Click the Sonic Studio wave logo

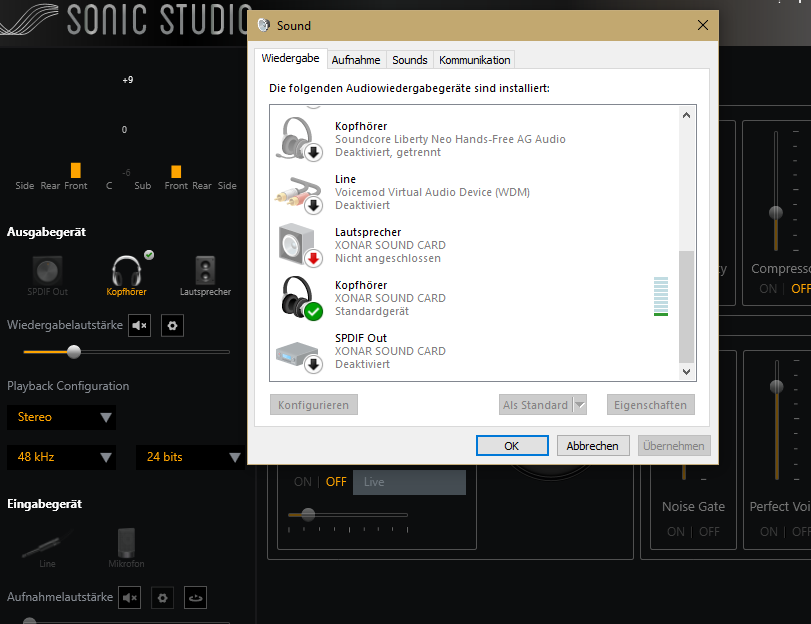click(x=29, y=19)
